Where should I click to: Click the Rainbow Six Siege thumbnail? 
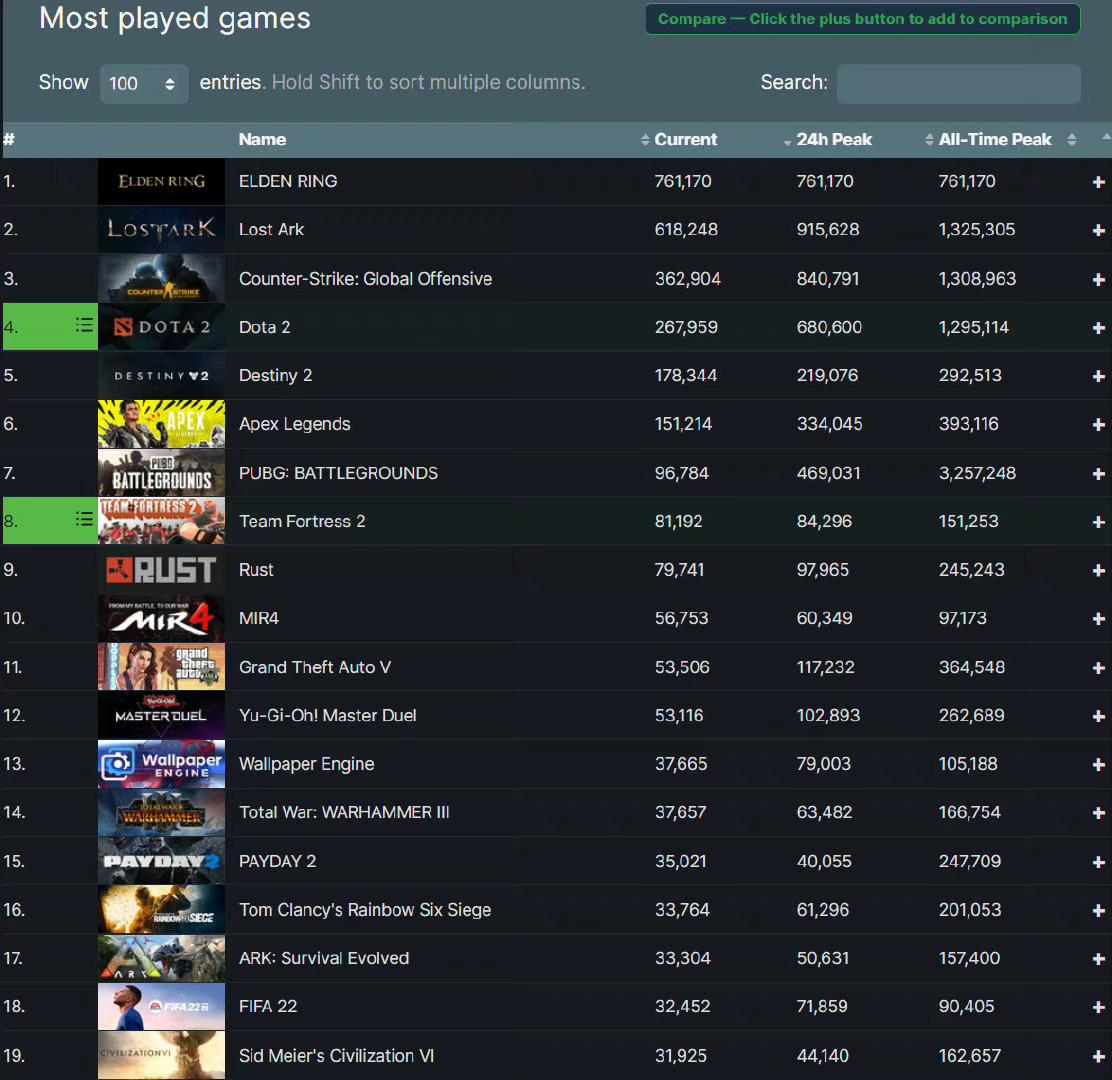162,910
